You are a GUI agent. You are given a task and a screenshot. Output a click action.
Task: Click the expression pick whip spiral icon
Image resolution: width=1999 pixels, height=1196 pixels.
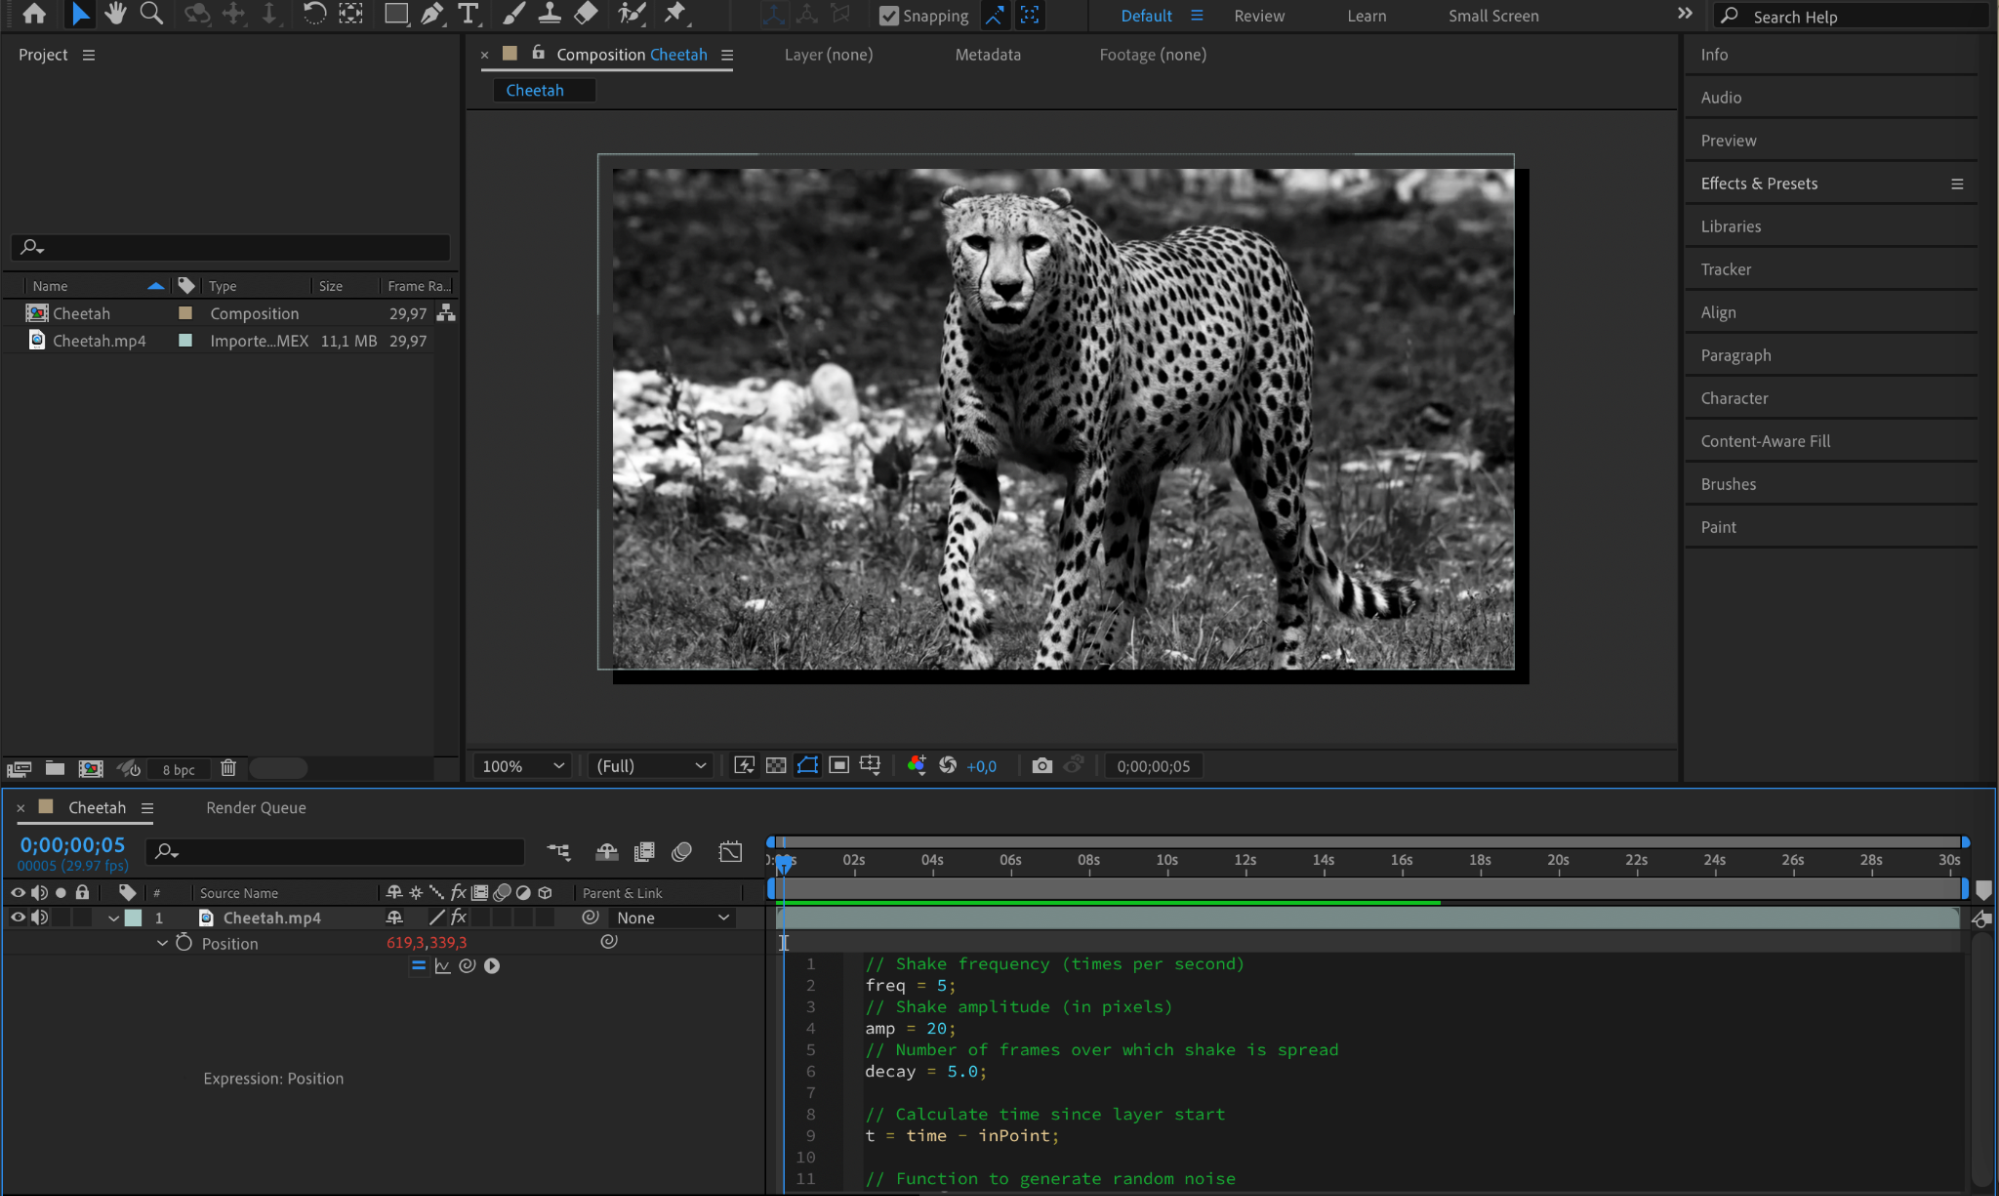coord(467,966)
